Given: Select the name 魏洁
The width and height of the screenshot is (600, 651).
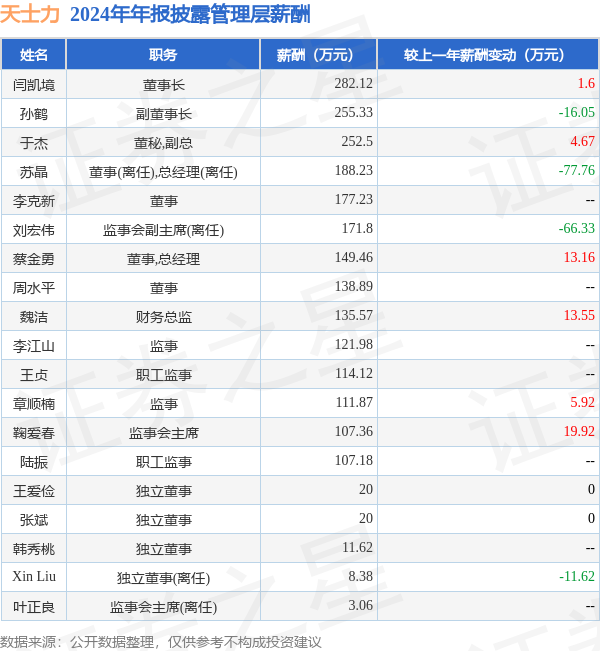Looking at the screenshot, I should 34,317.
